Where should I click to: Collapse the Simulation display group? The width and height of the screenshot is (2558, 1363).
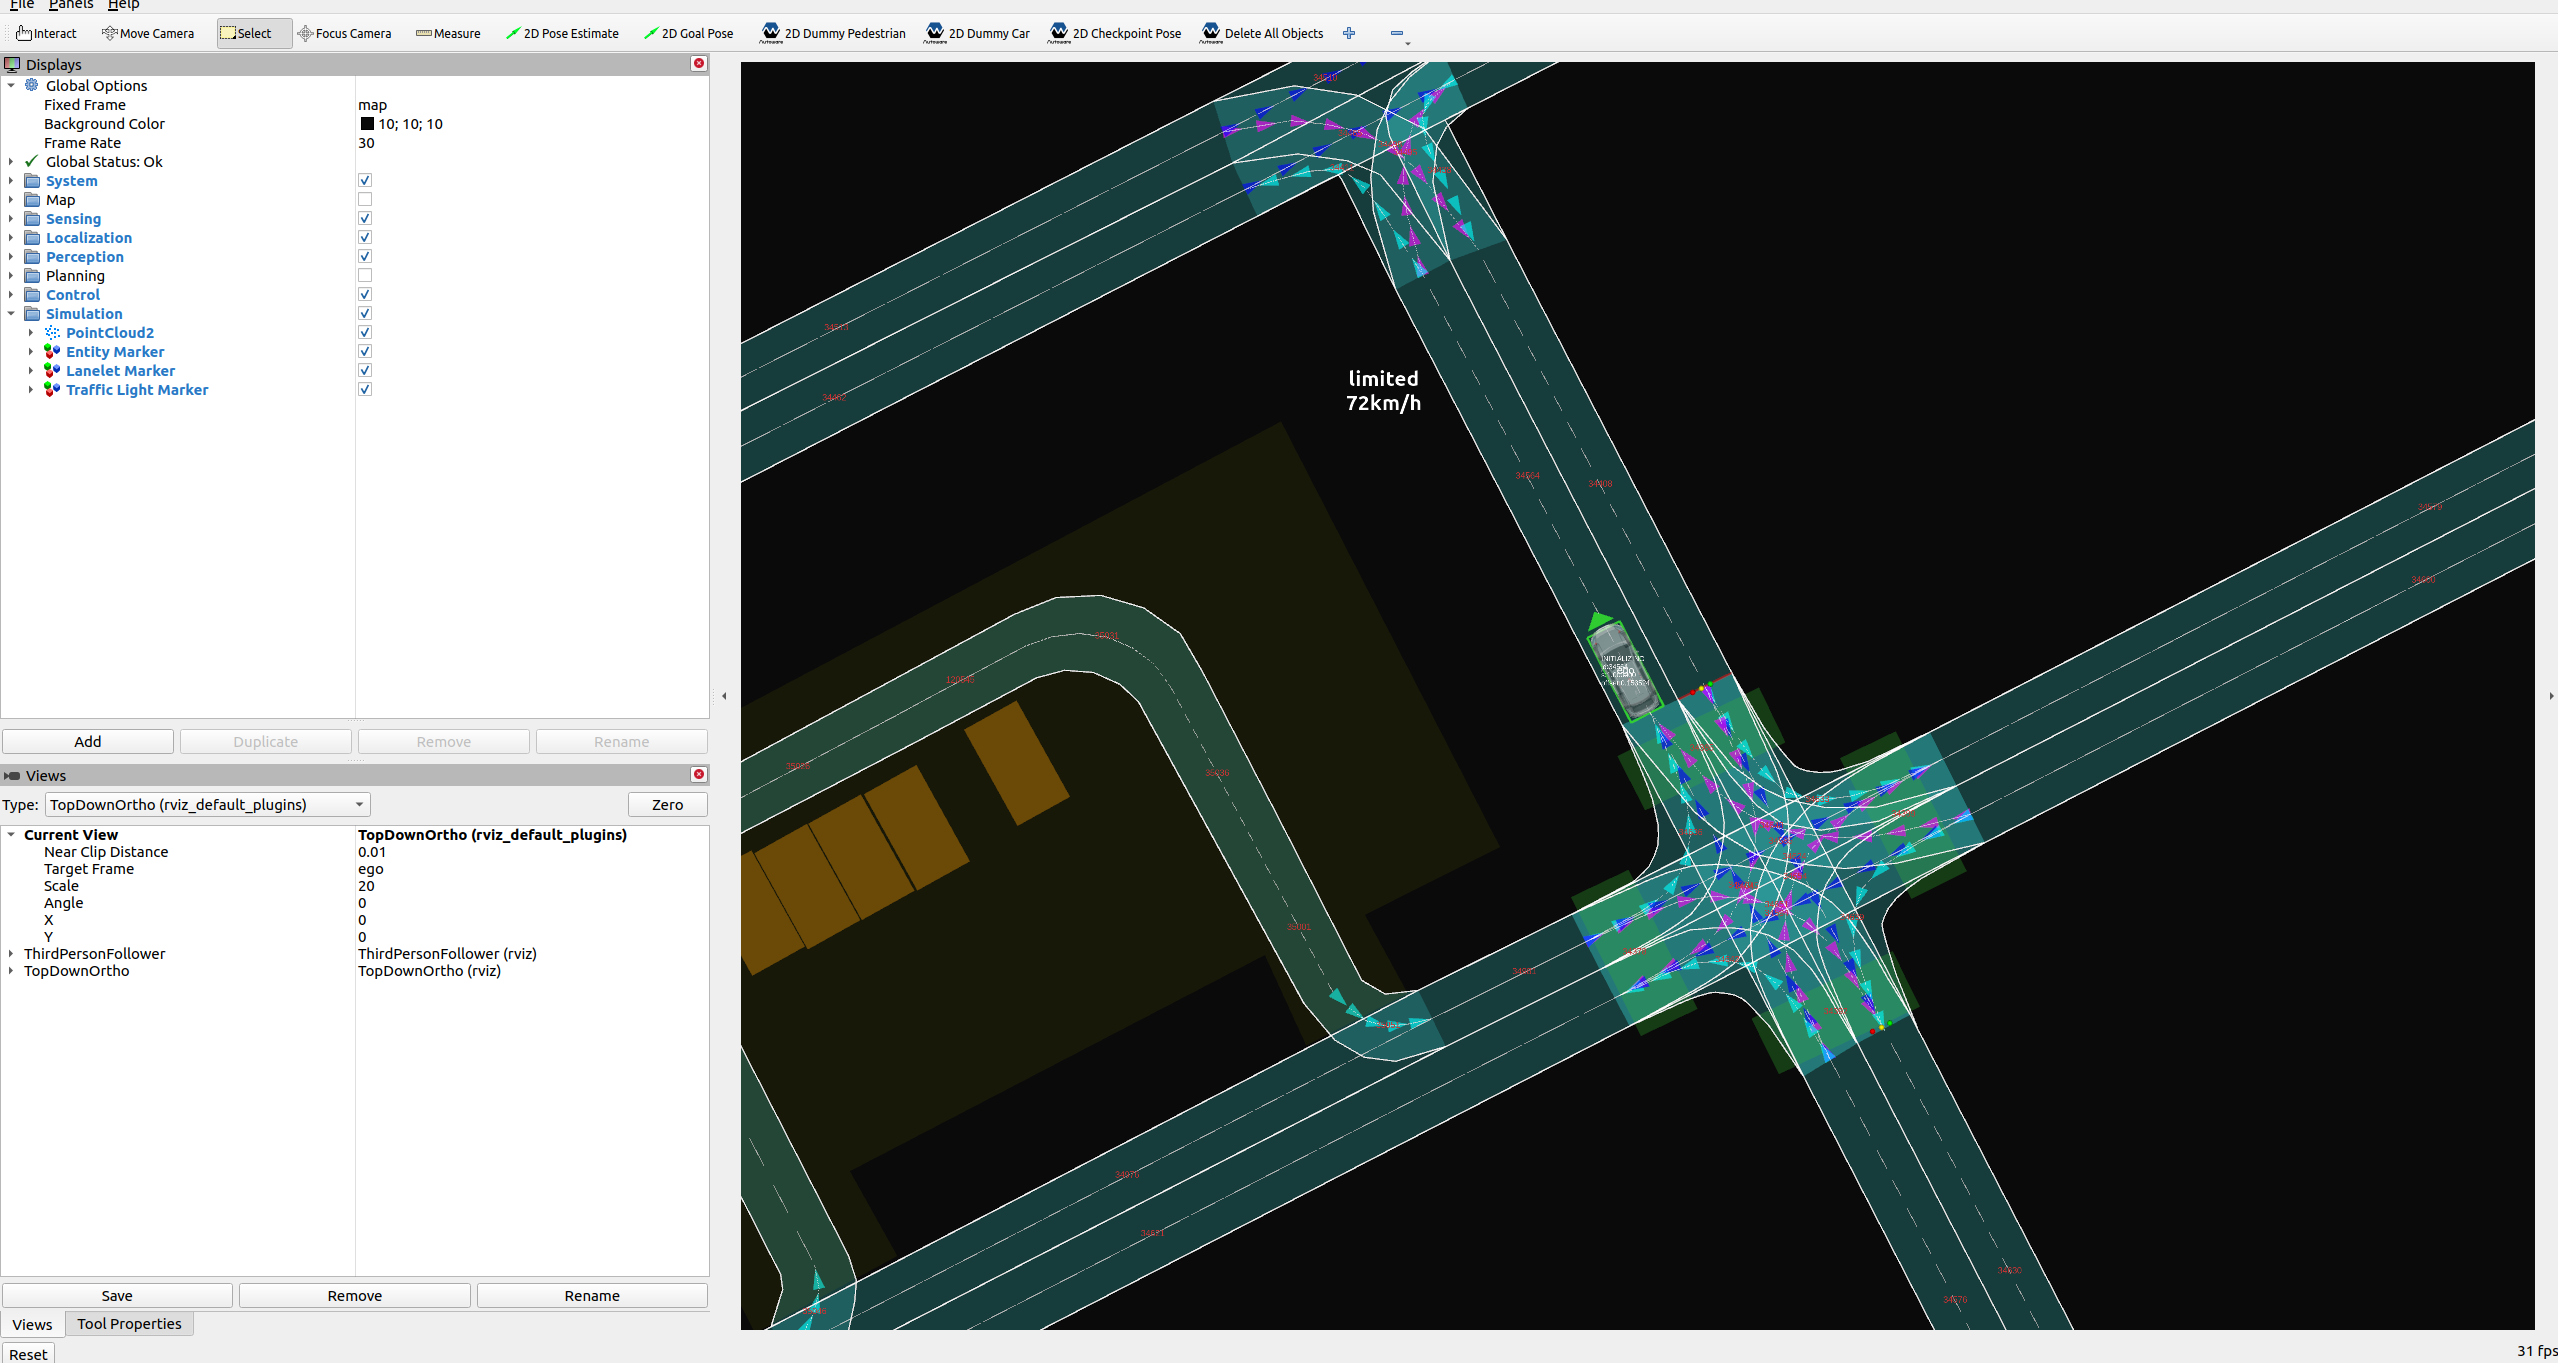(x=11, y=314)
